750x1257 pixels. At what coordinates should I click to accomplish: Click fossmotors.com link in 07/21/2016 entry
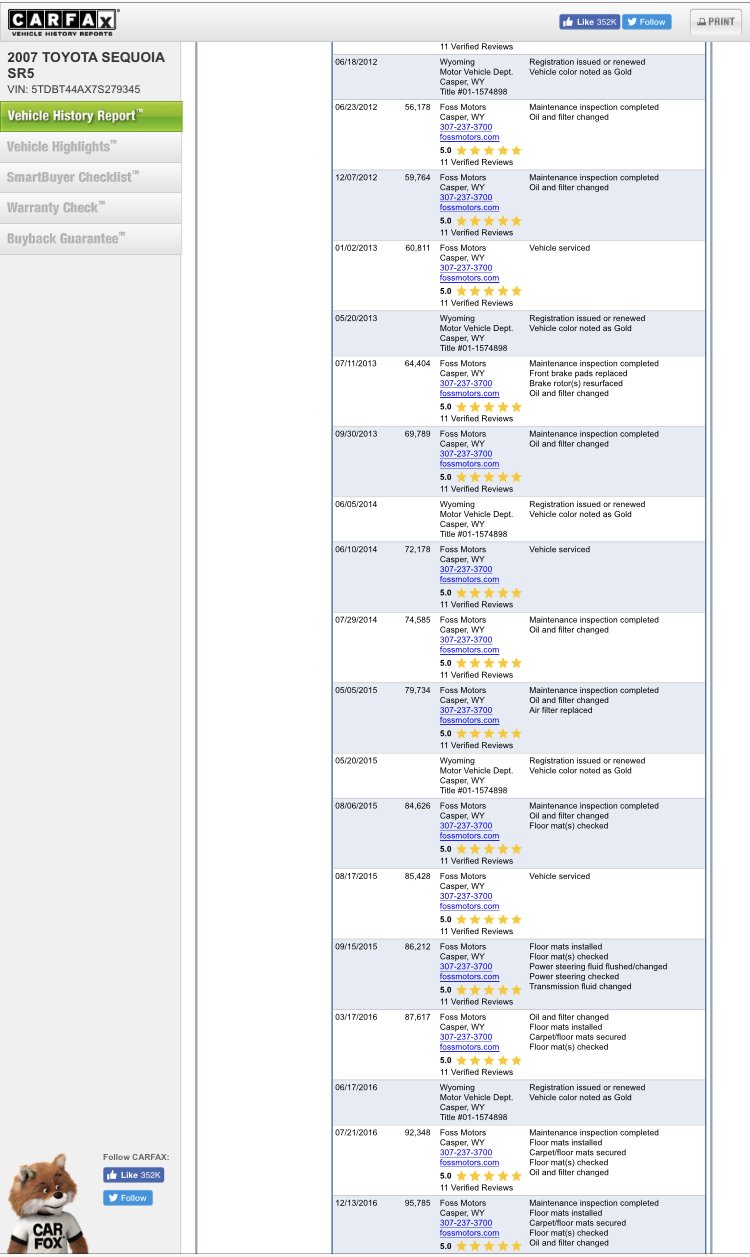469,1162
